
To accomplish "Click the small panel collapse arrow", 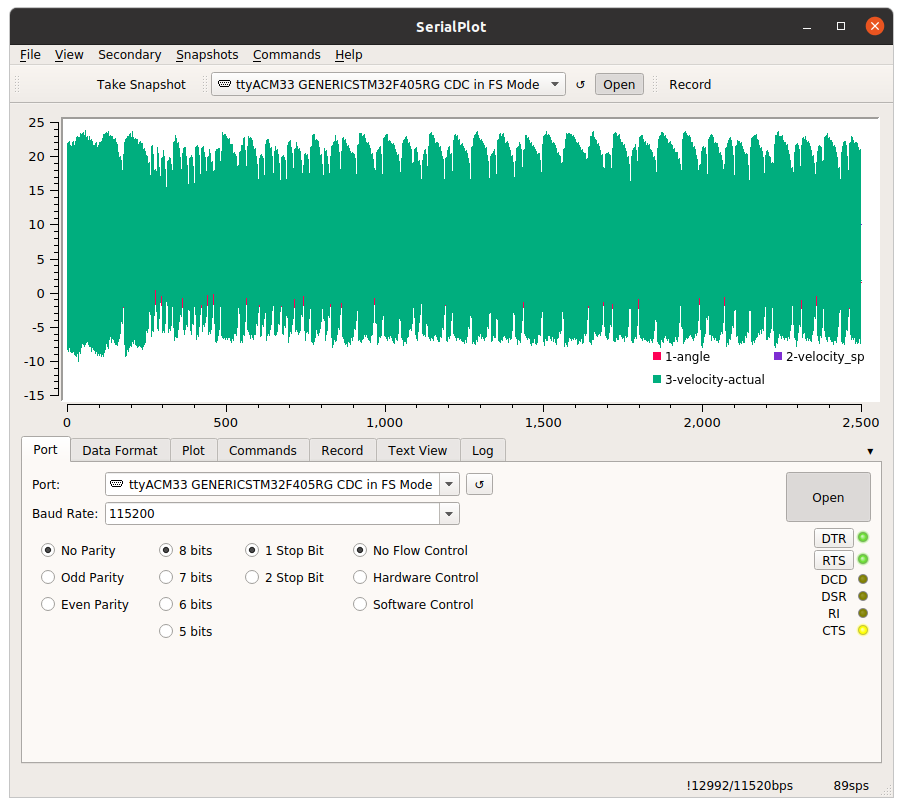I will [869, 452].
